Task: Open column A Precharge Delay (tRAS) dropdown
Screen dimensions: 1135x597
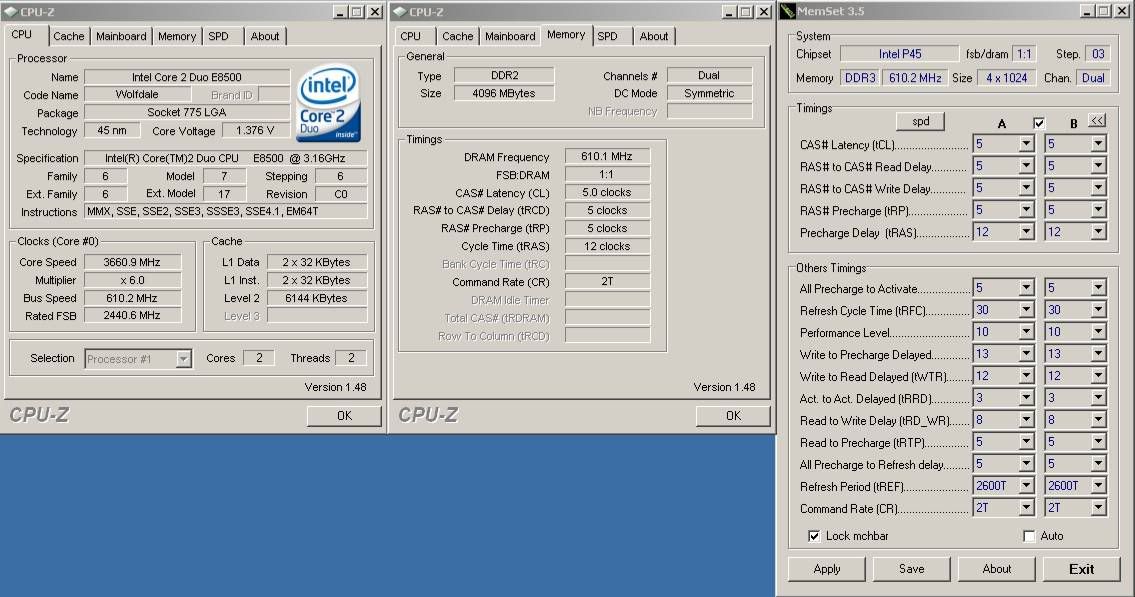Action: (x=1026, y=232)
